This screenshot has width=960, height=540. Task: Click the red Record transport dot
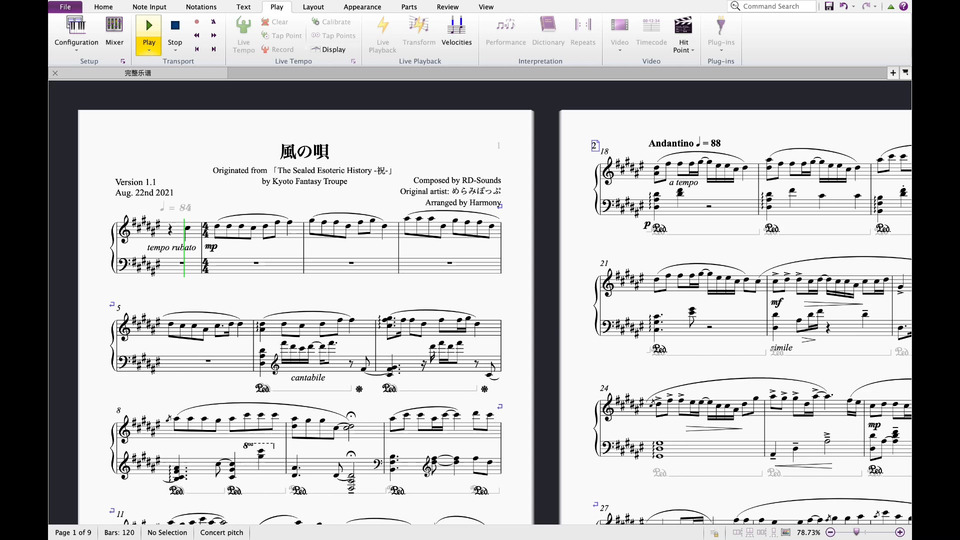(197, 21)
